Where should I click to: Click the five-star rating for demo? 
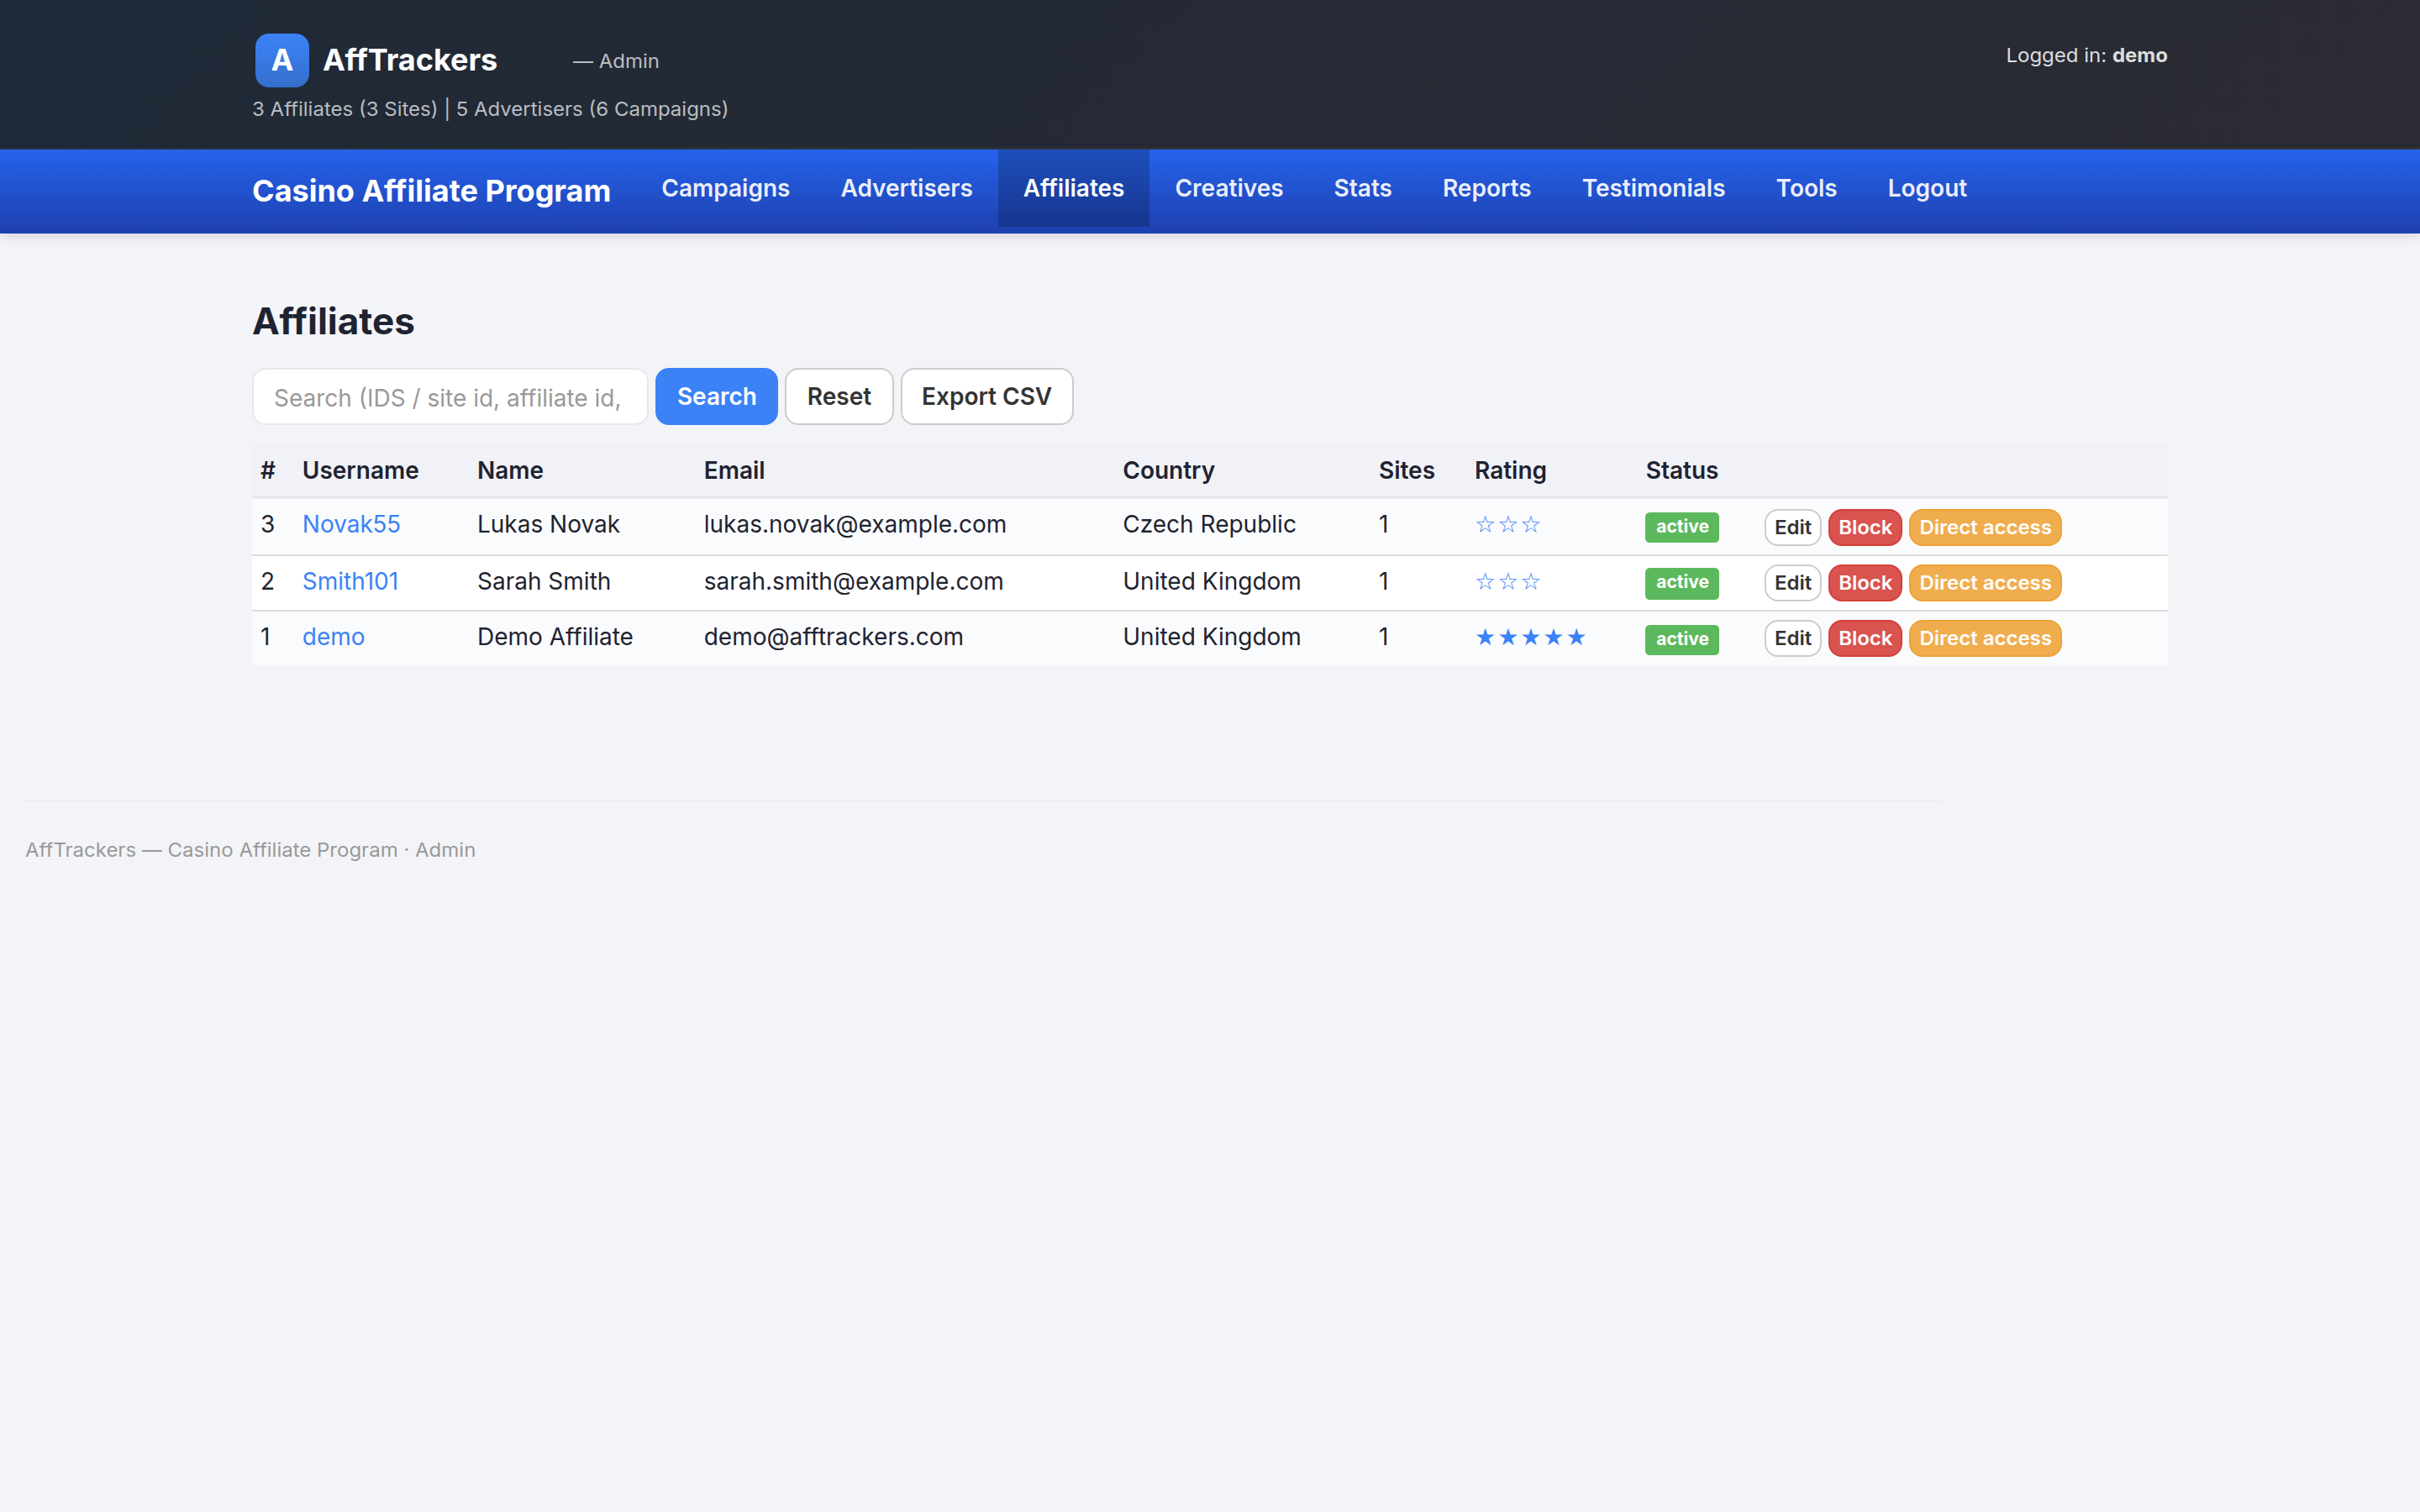point(1530,638)
